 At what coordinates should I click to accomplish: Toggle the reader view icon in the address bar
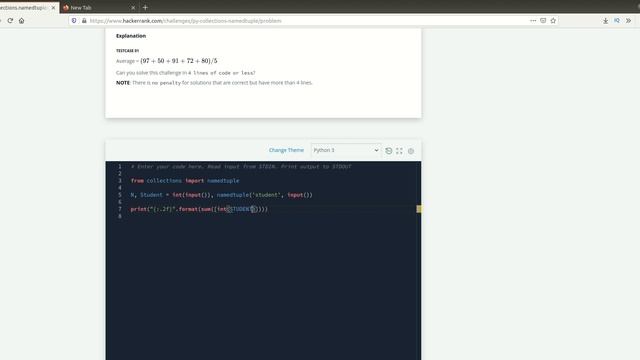pyautogui.click(x=543, y=20)
